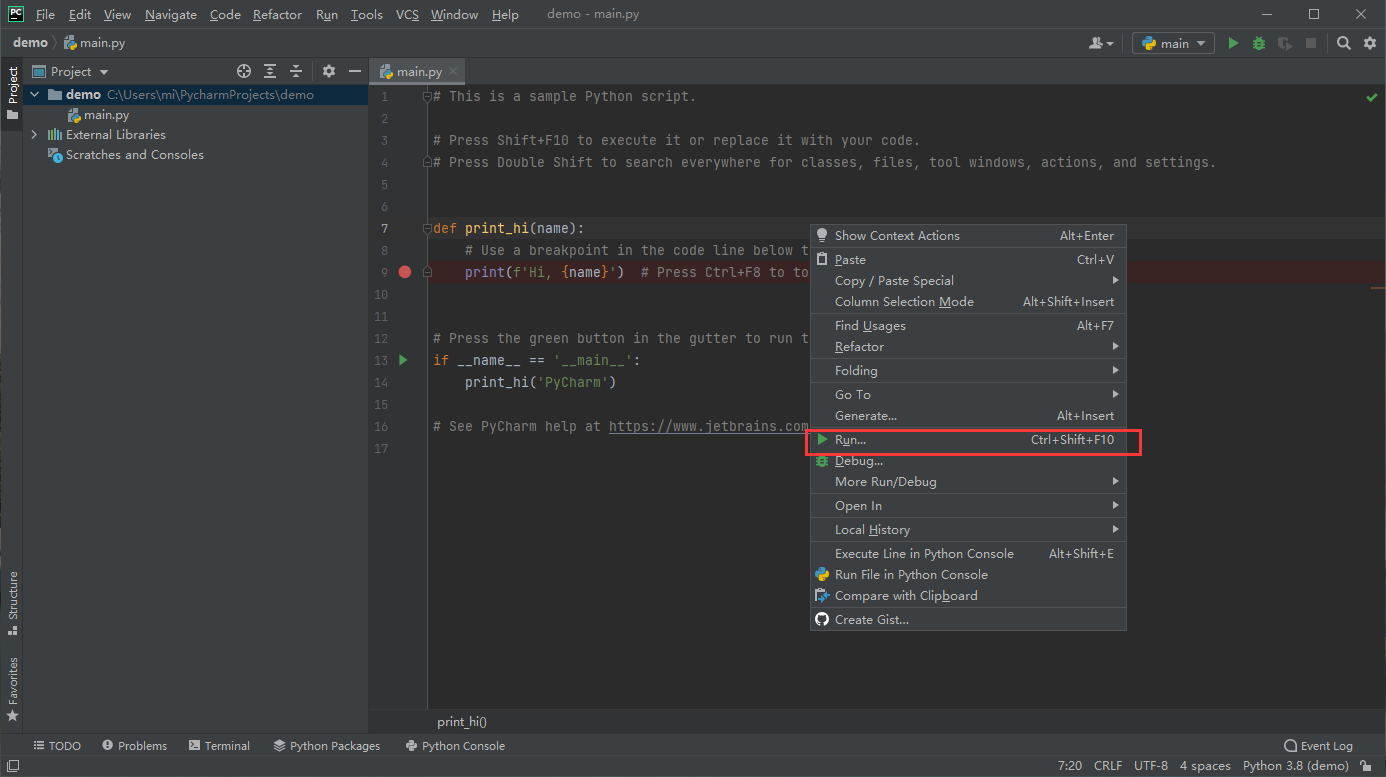Open the main run configuration dropdown
The width and height of the screenshot is (1386, 777).
[1173, 43]
